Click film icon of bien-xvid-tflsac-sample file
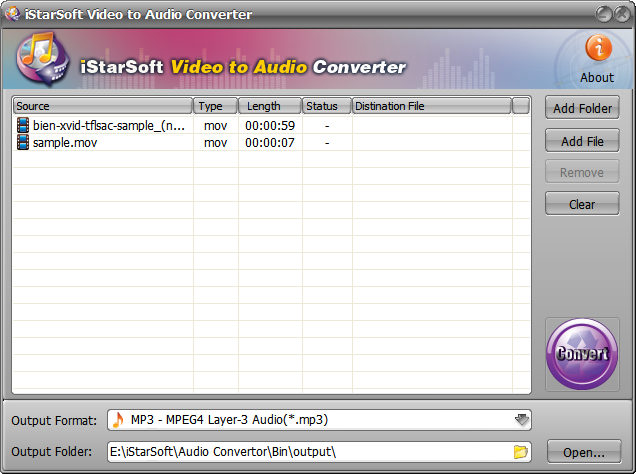Image resolution: width=636 pixels, height=474 pixels. click(x=23, y=125)
